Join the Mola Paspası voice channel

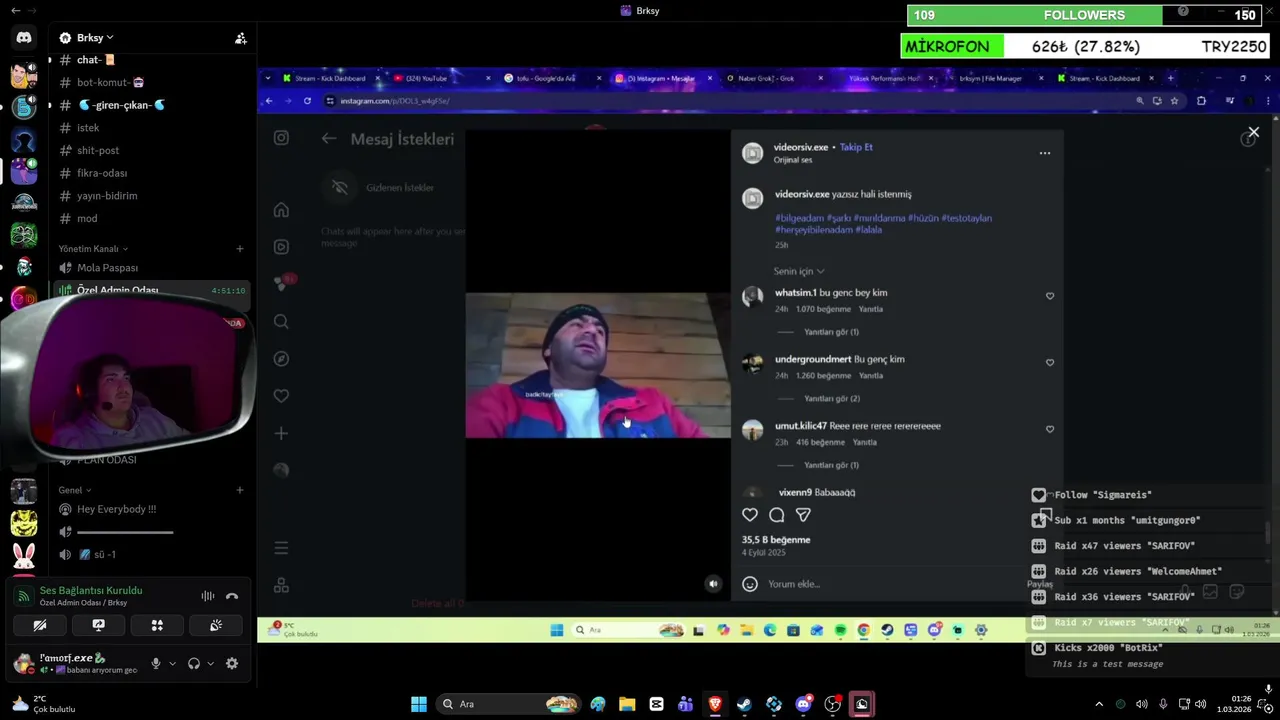click(x=107, y=268)
